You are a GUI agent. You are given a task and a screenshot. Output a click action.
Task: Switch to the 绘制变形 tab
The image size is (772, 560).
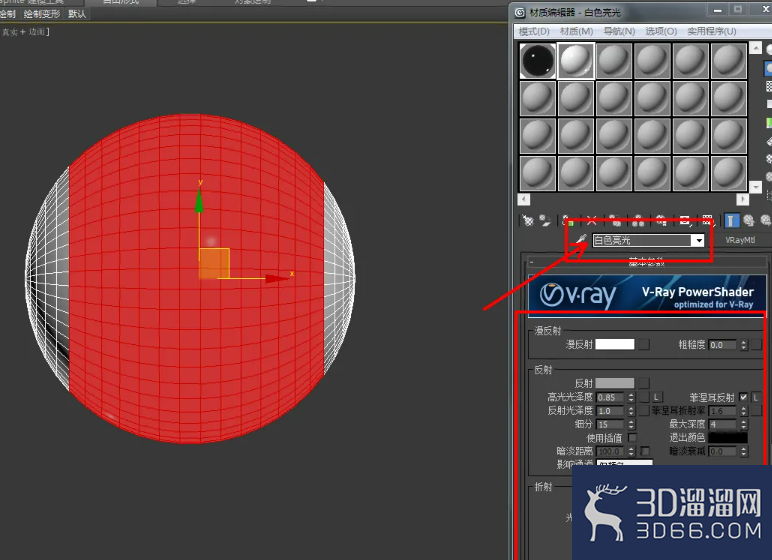pos(42,14)
